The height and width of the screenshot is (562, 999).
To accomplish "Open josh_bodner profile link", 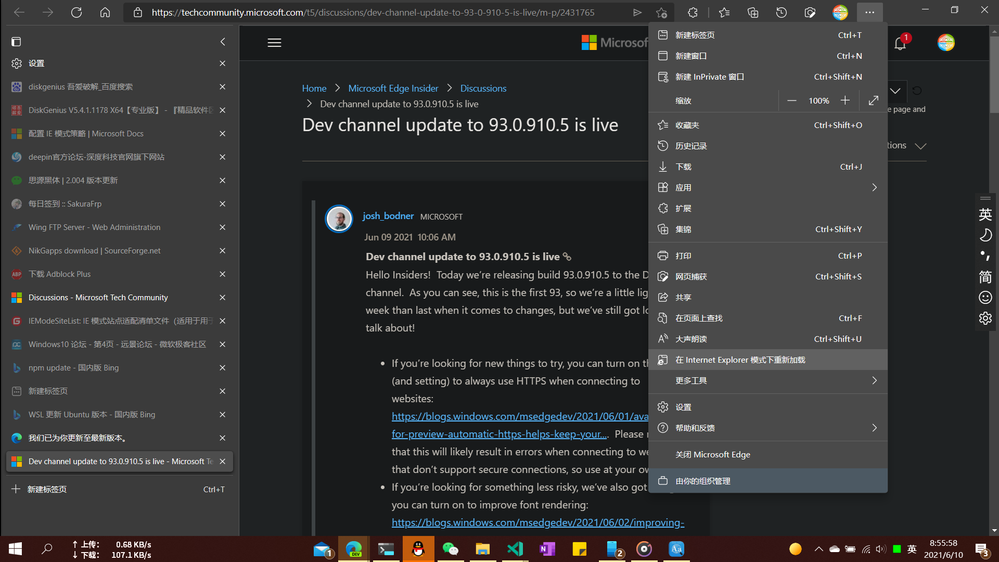I will (388, 216).
